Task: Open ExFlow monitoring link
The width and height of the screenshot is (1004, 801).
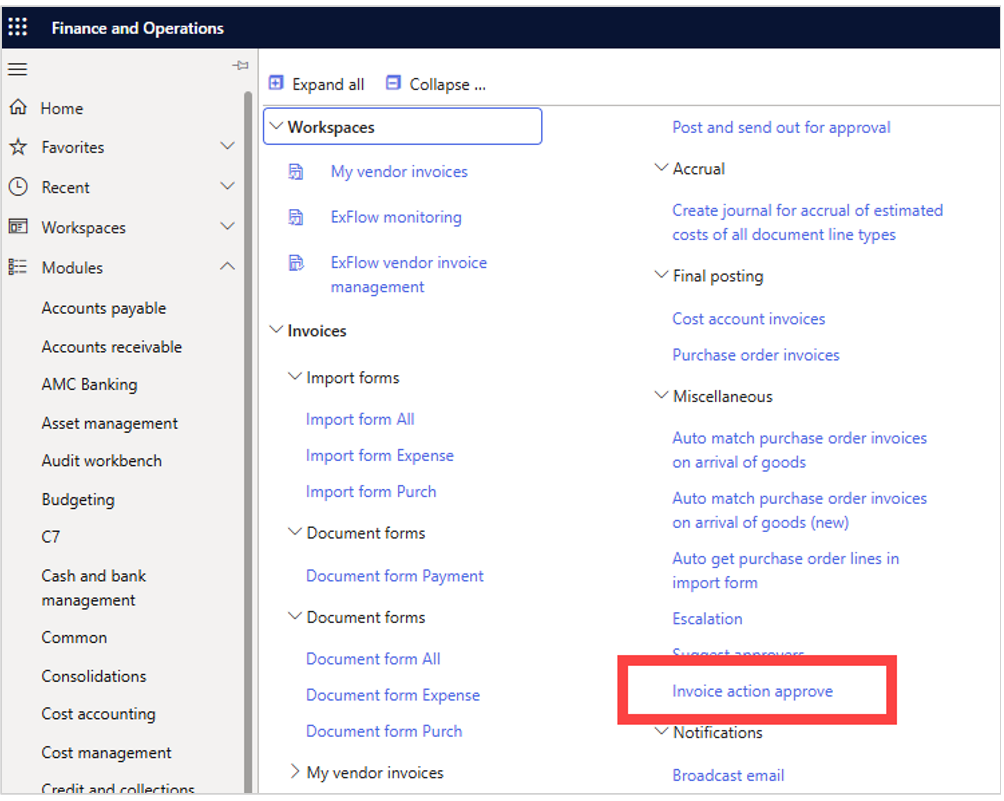Action: 396,217
